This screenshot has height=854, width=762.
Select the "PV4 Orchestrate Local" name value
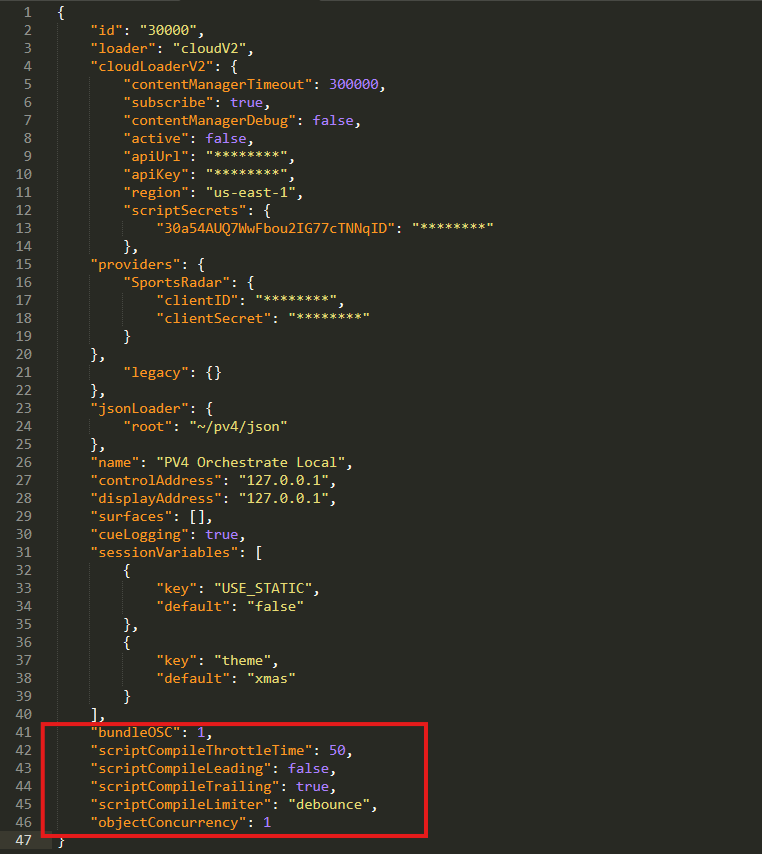click(x=251, y=463)
